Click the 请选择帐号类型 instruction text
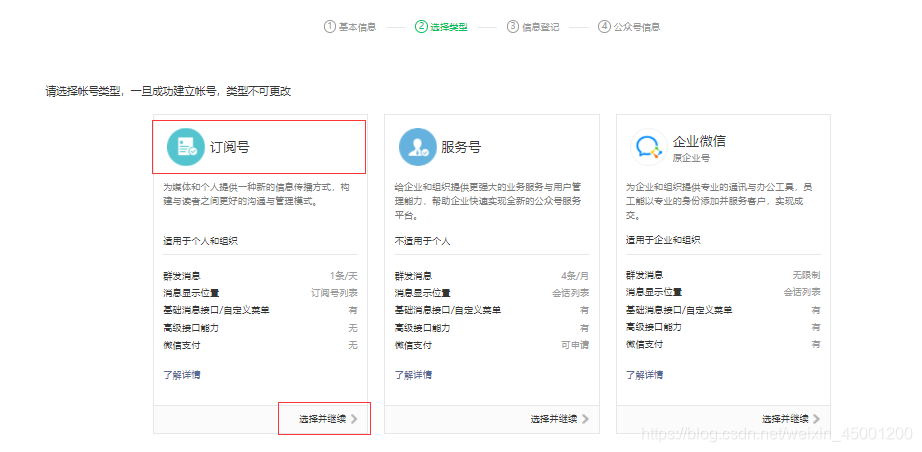922x452 pixels. [168, 92]
